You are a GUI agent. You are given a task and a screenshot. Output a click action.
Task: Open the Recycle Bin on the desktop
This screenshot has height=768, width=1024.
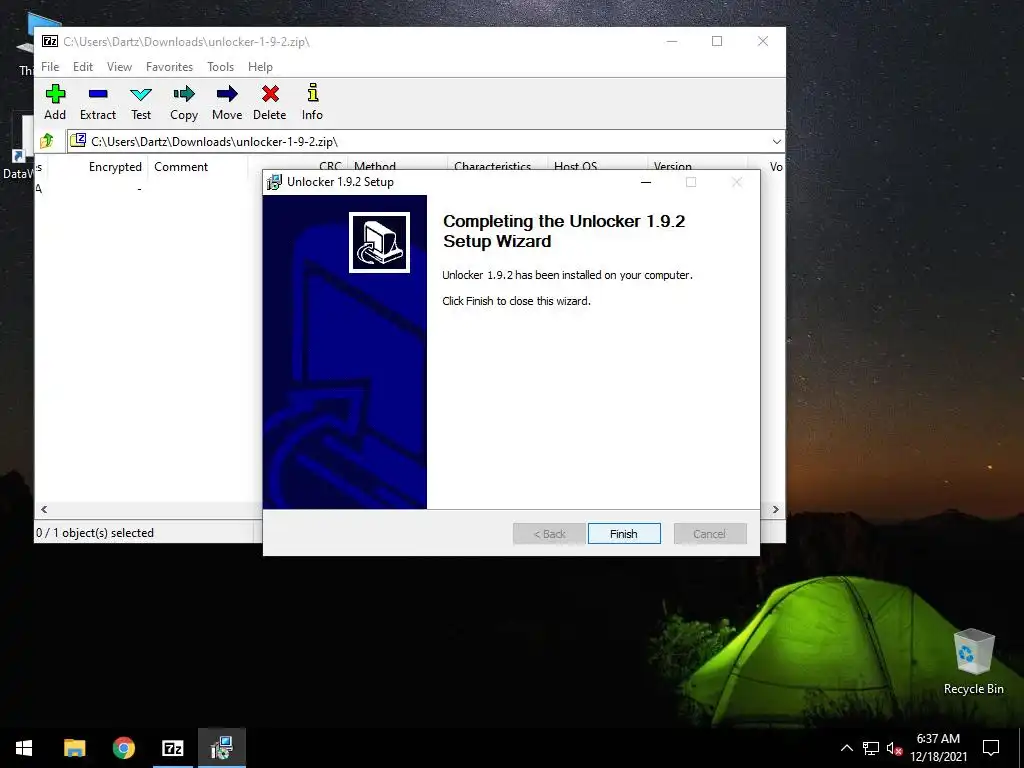tap(973, 661)
